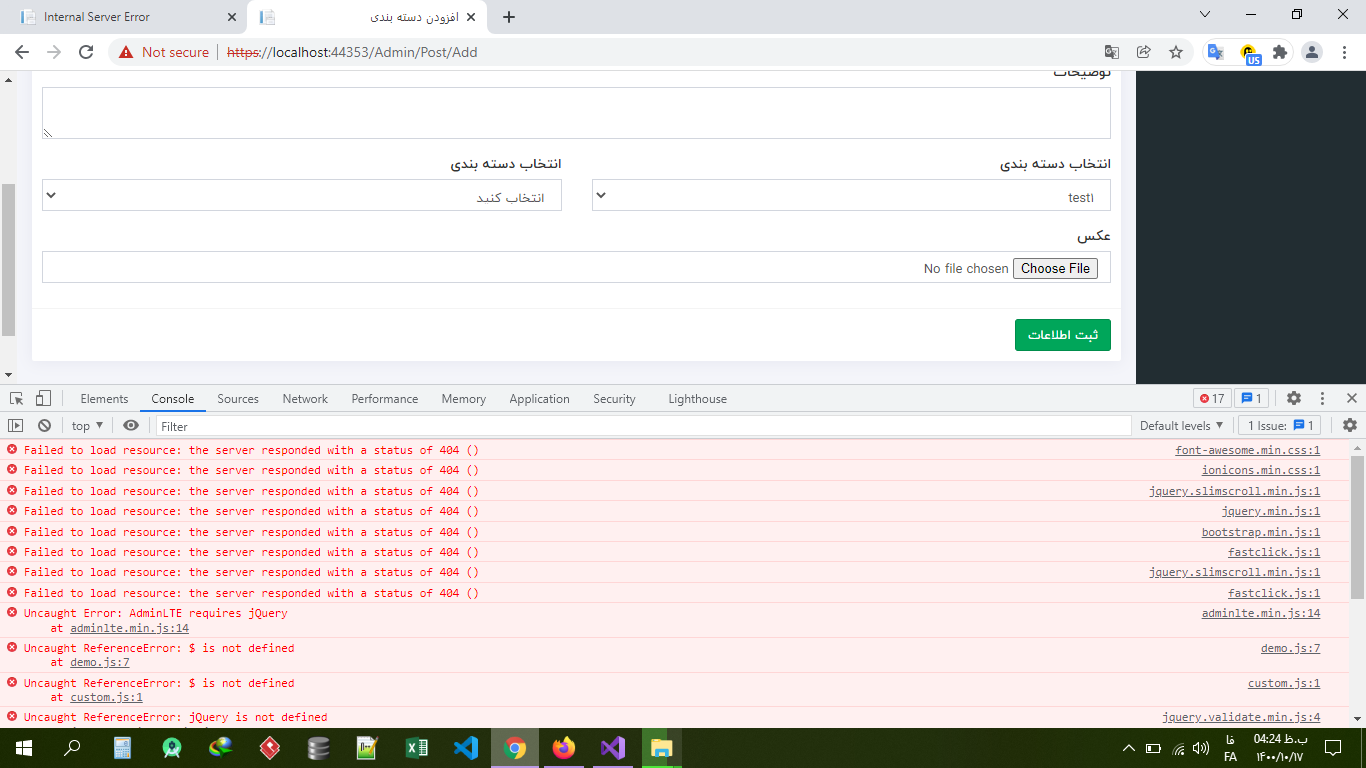Open the category dropdown showing test1
The image size is (1366, 768).
click(851, 196)
